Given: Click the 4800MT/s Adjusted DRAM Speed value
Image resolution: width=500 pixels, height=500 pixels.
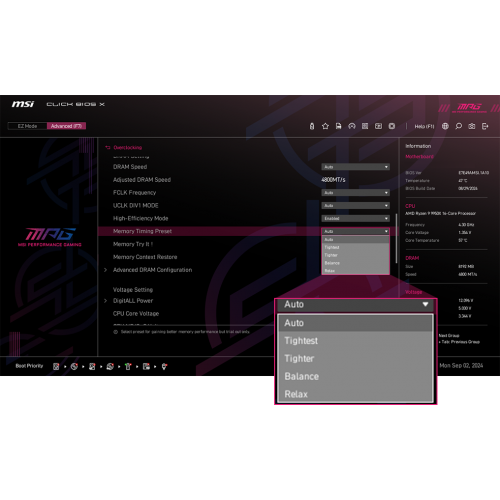Looking at the screenshot, I should 333,180.
